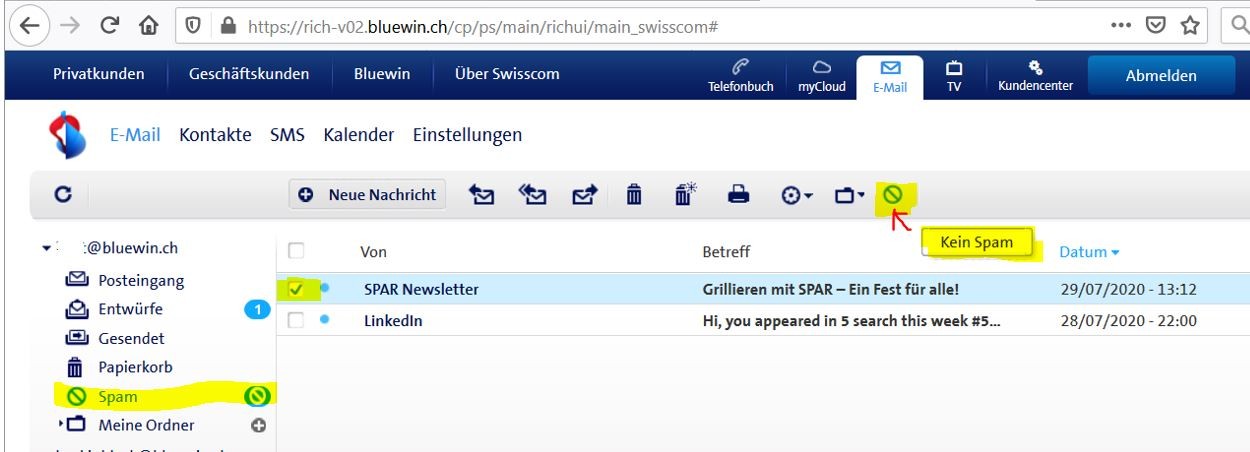
Task: Click the empty Spam icon beside the folder
Action: (259, 397)
